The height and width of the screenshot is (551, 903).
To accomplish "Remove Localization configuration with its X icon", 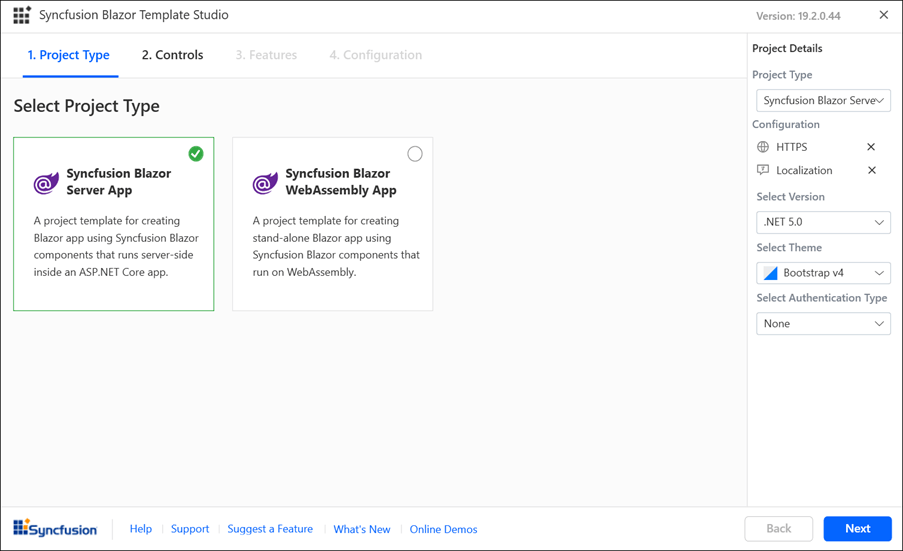I will pyautogui.click(x=871, y=170).
